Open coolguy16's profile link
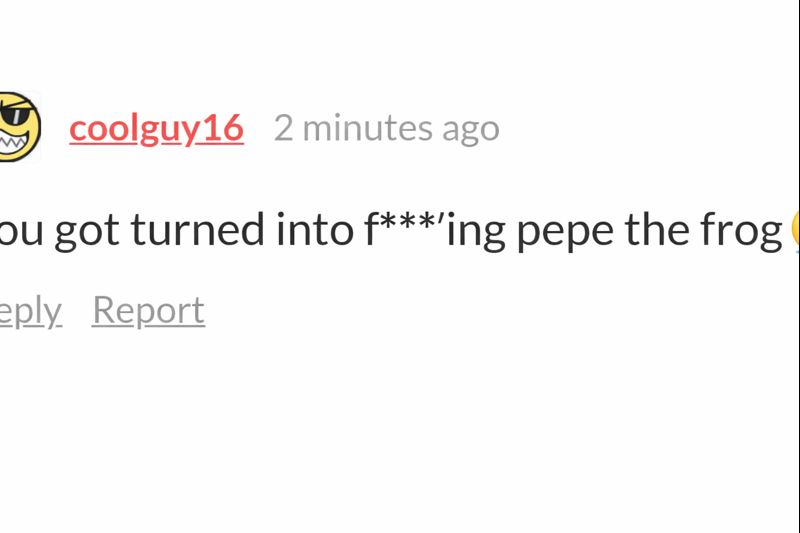Image resolution: width=800 pixels, height=533 pixels. point(156,128)
